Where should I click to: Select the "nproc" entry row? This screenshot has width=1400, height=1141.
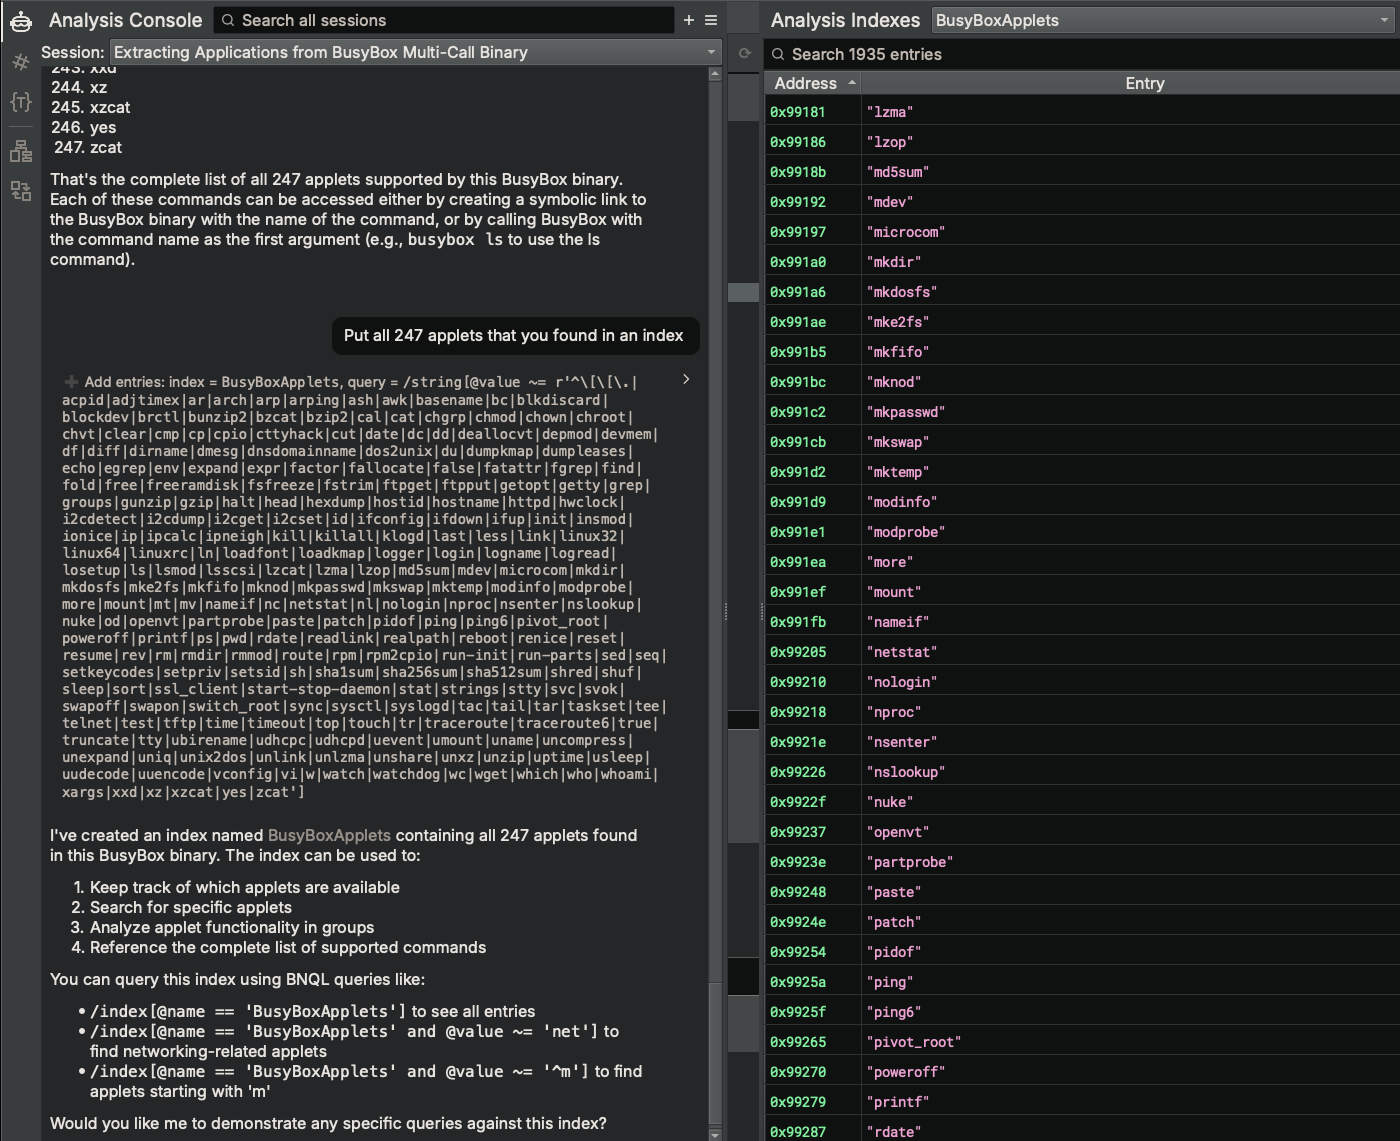tap(1082, 712)
